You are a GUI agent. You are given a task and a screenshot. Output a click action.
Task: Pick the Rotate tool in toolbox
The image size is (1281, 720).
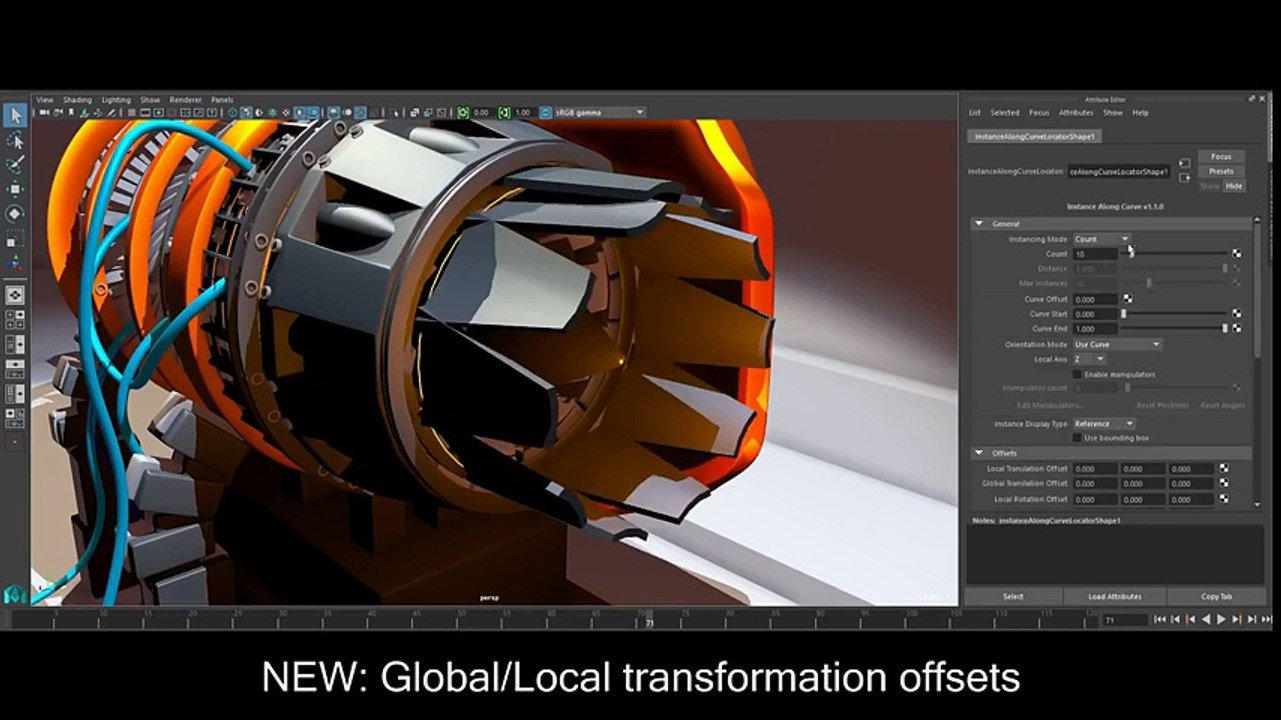(x=15, y=214)
